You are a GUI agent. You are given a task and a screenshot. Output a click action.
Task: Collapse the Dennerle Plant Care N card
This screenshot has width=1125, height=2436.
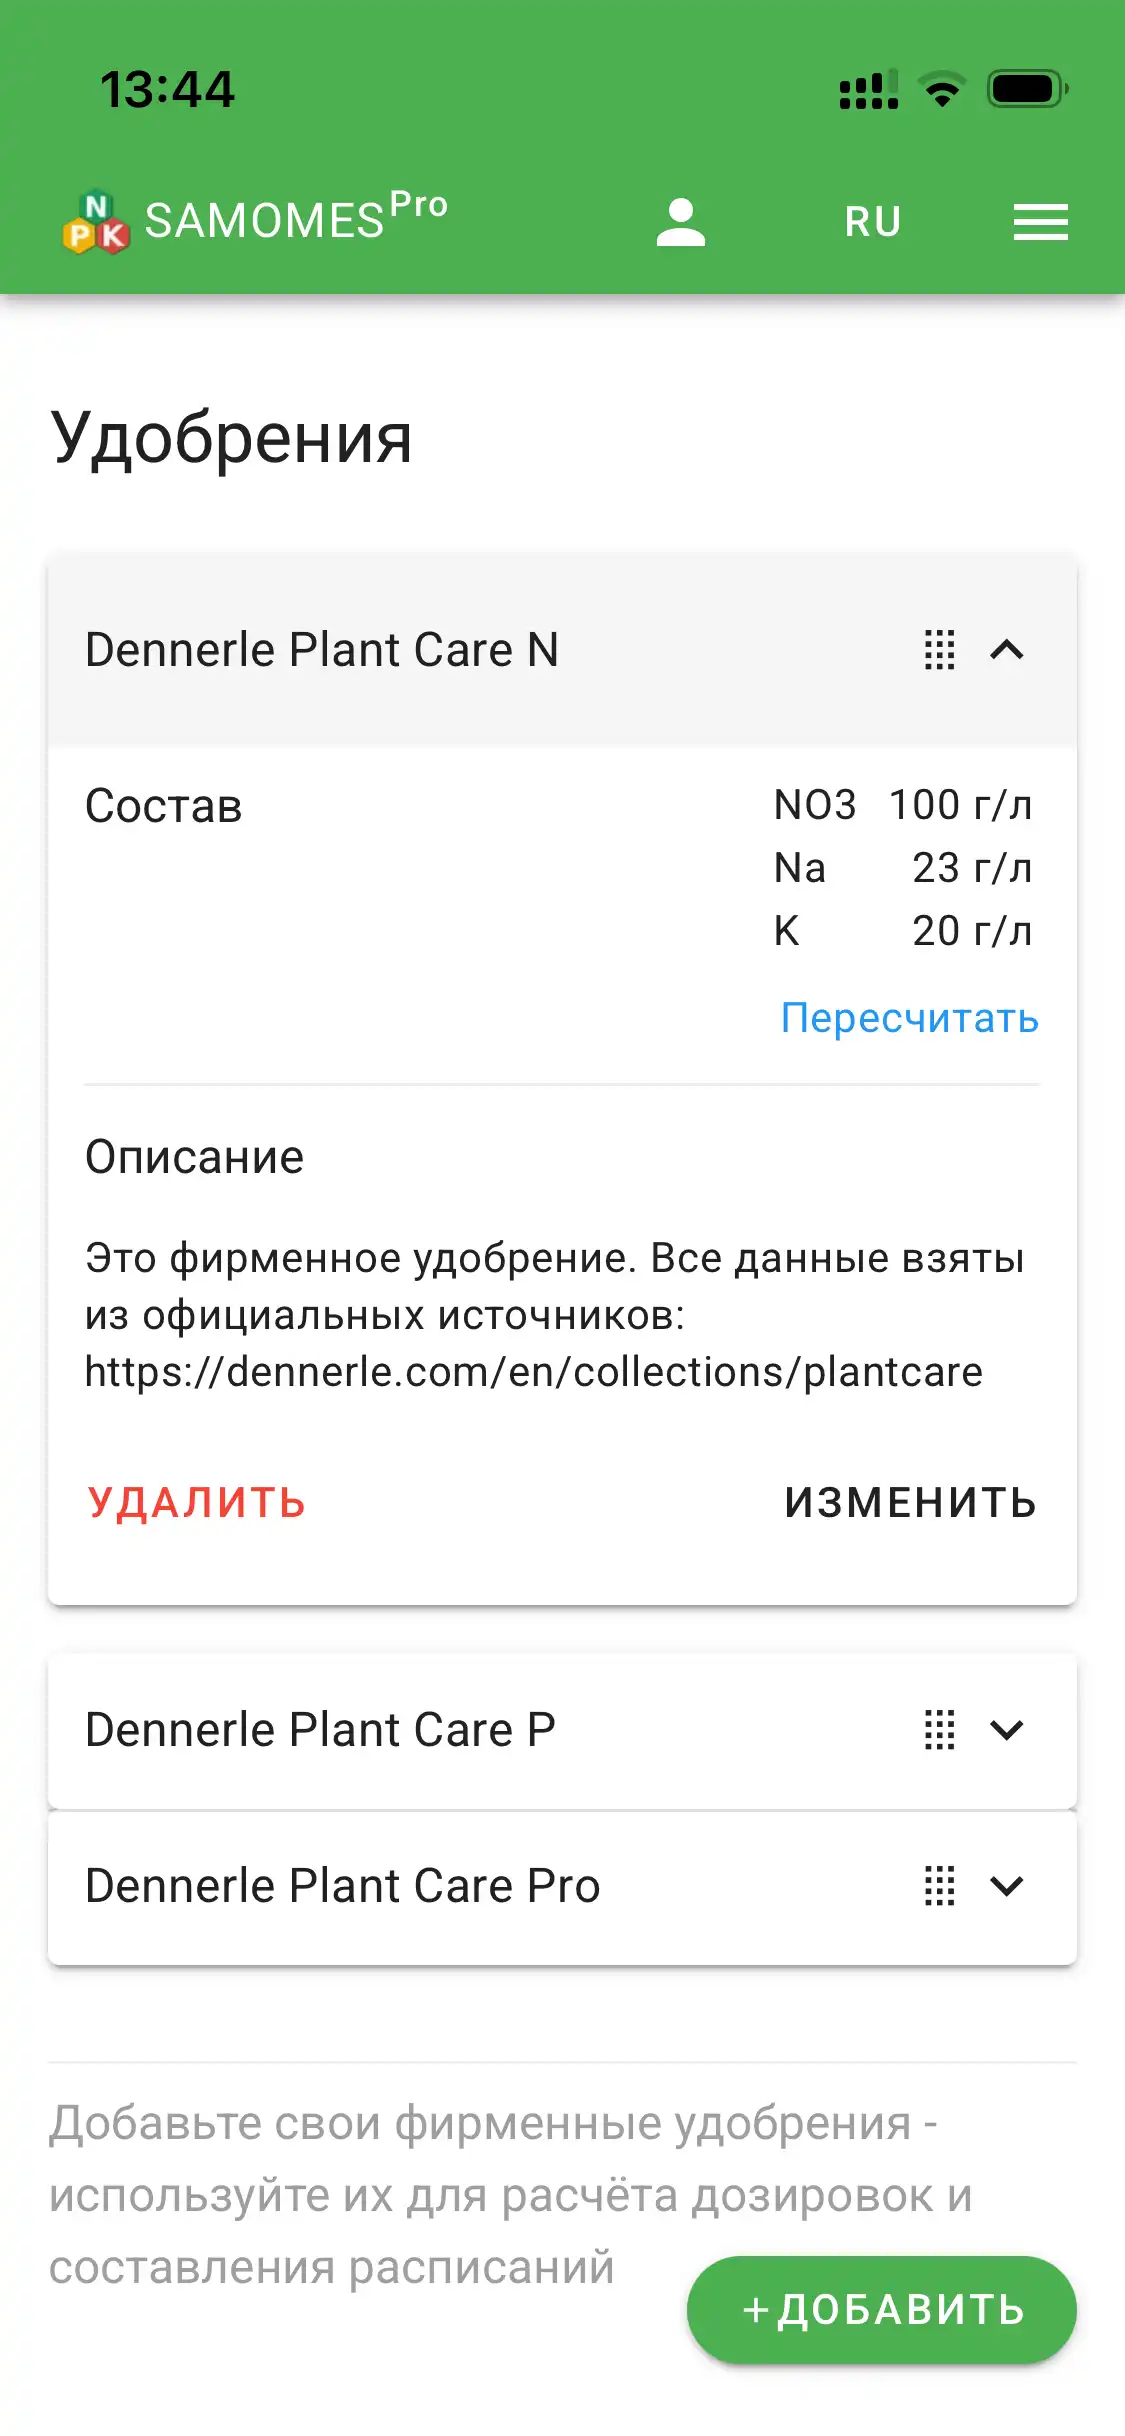point(1007,650)
